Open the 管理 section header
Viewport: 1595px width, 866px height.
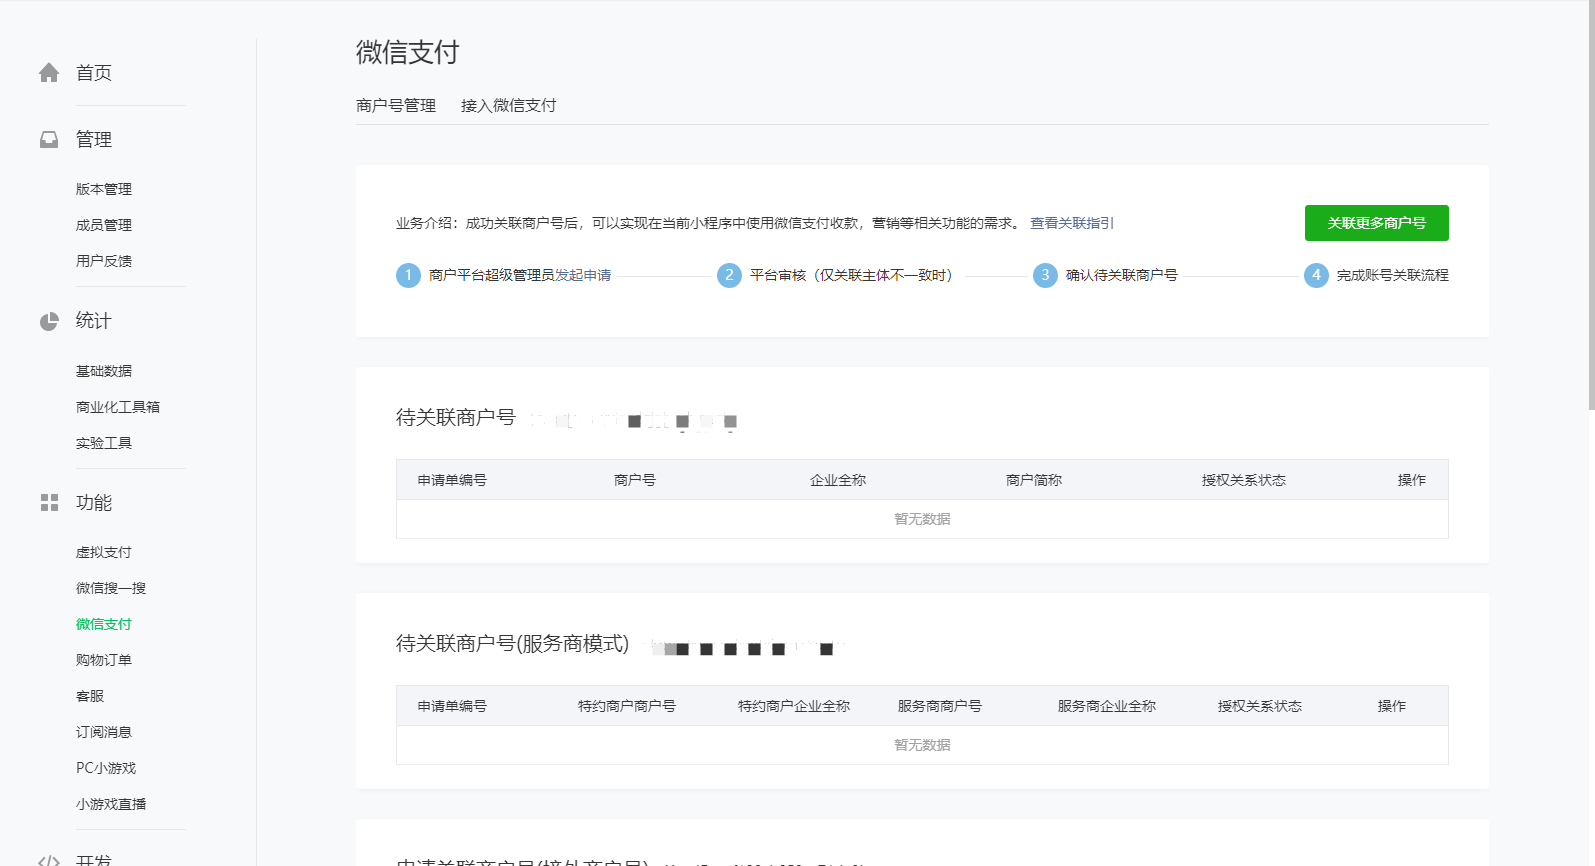(x=94, y=140)
